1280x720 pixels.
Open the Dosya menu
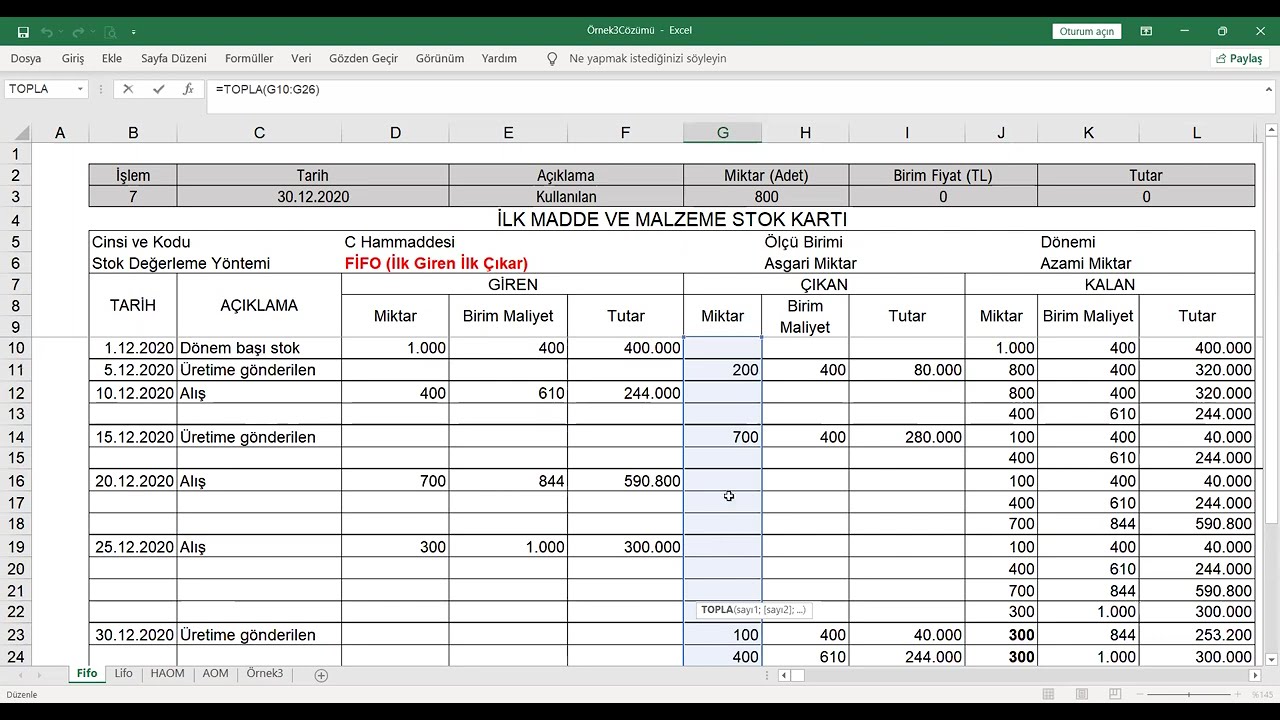(x=26, y=59)
